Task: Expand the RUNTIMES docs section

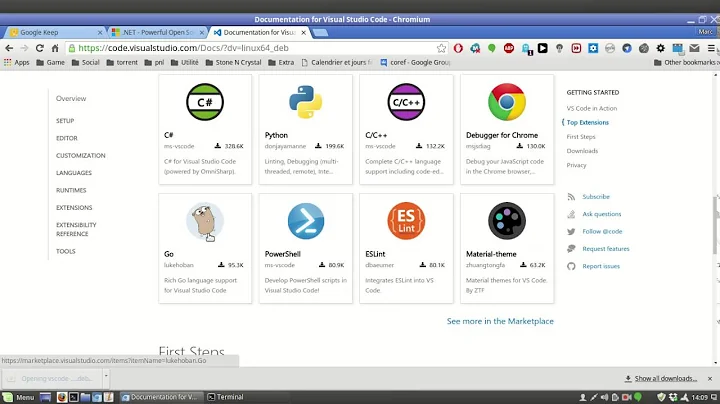Action: tap(71, 191)
